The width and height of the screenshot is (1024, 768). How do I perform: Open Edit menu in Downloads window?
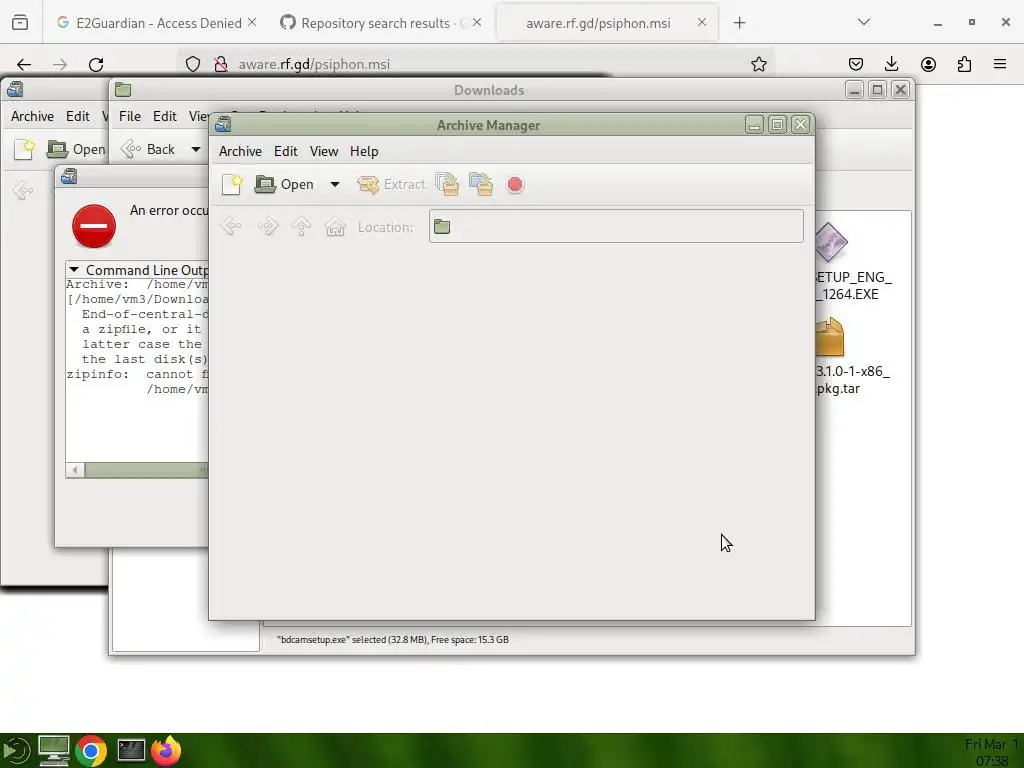tap(165, 116)
